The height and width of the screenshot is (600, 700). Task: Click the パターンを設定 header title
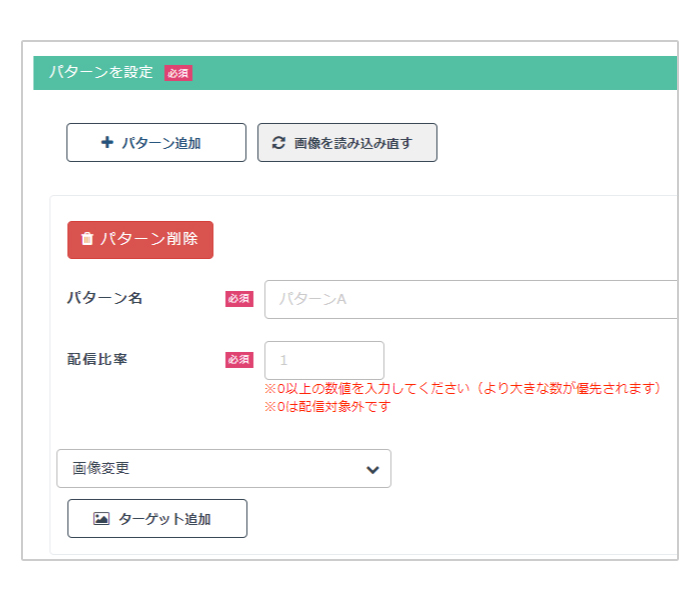(101, 72)
